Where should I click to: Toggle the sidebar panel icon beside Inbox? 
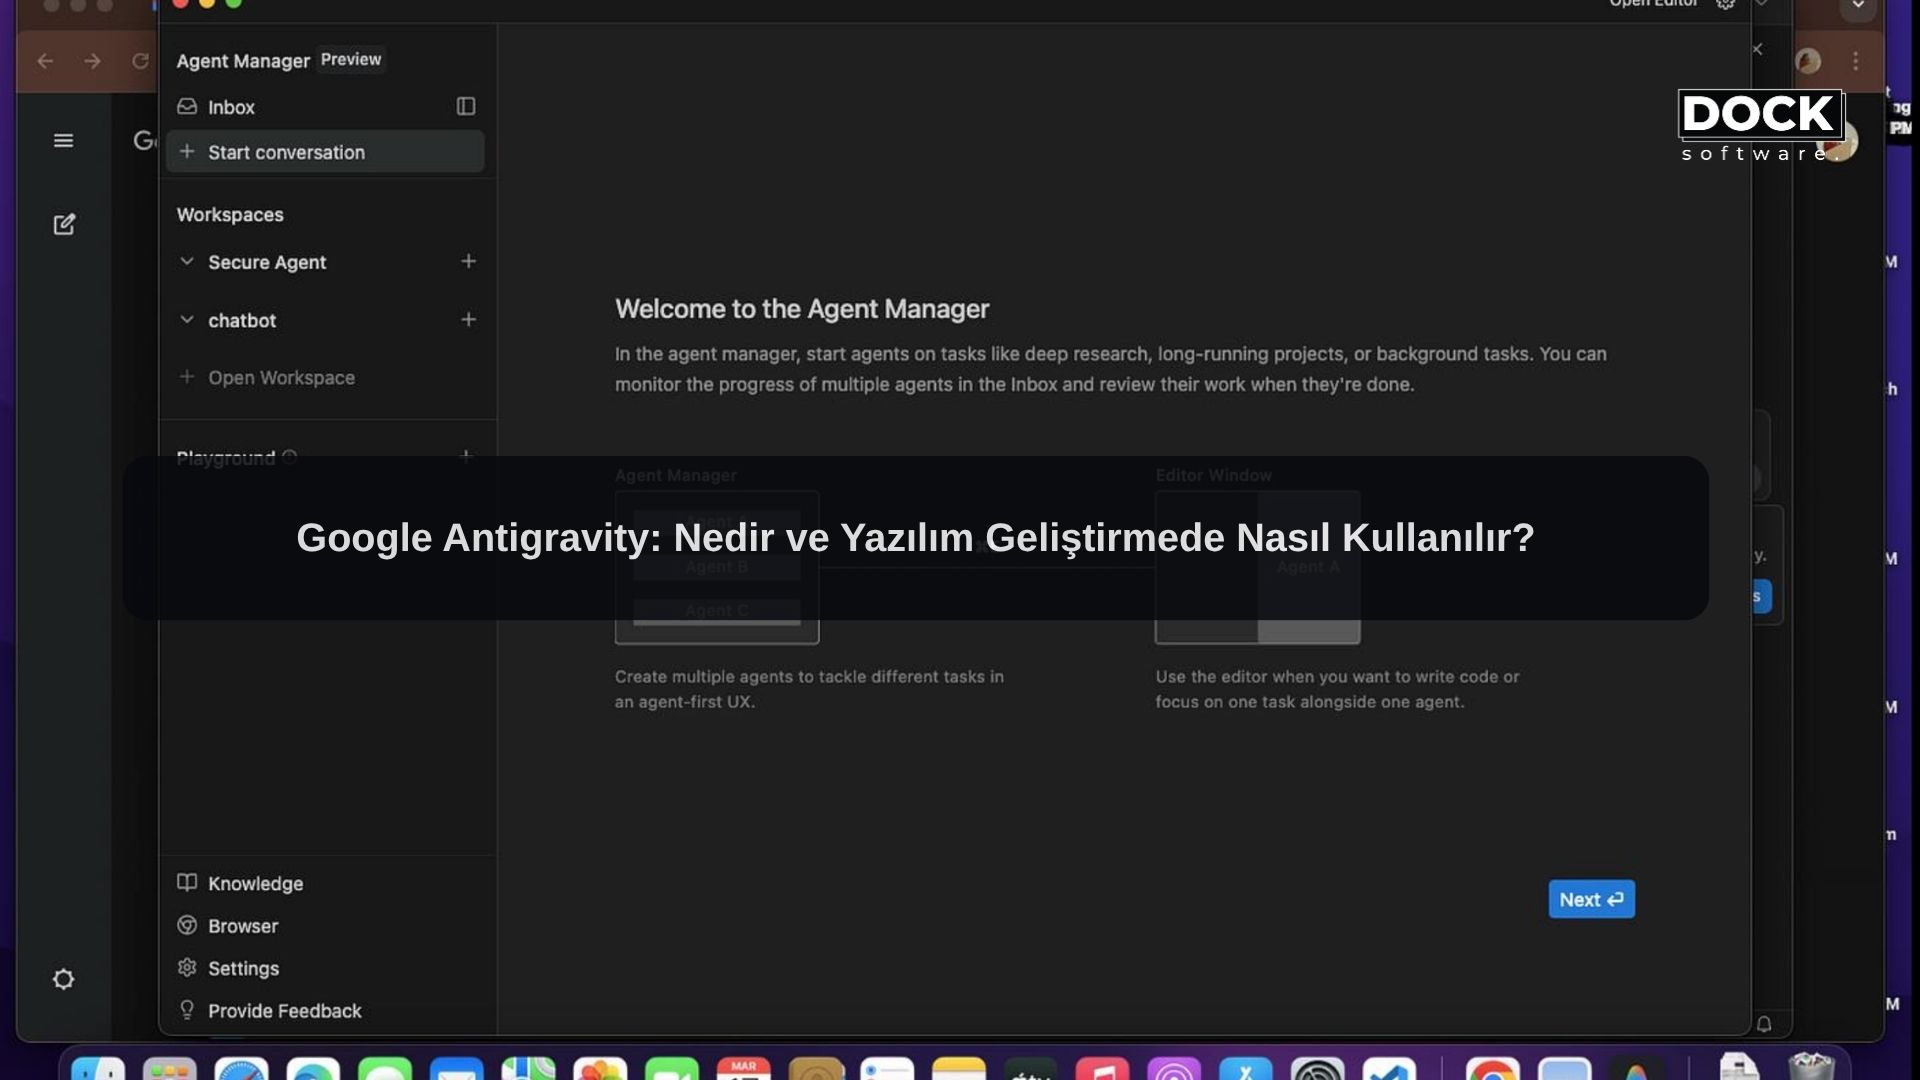466,106
